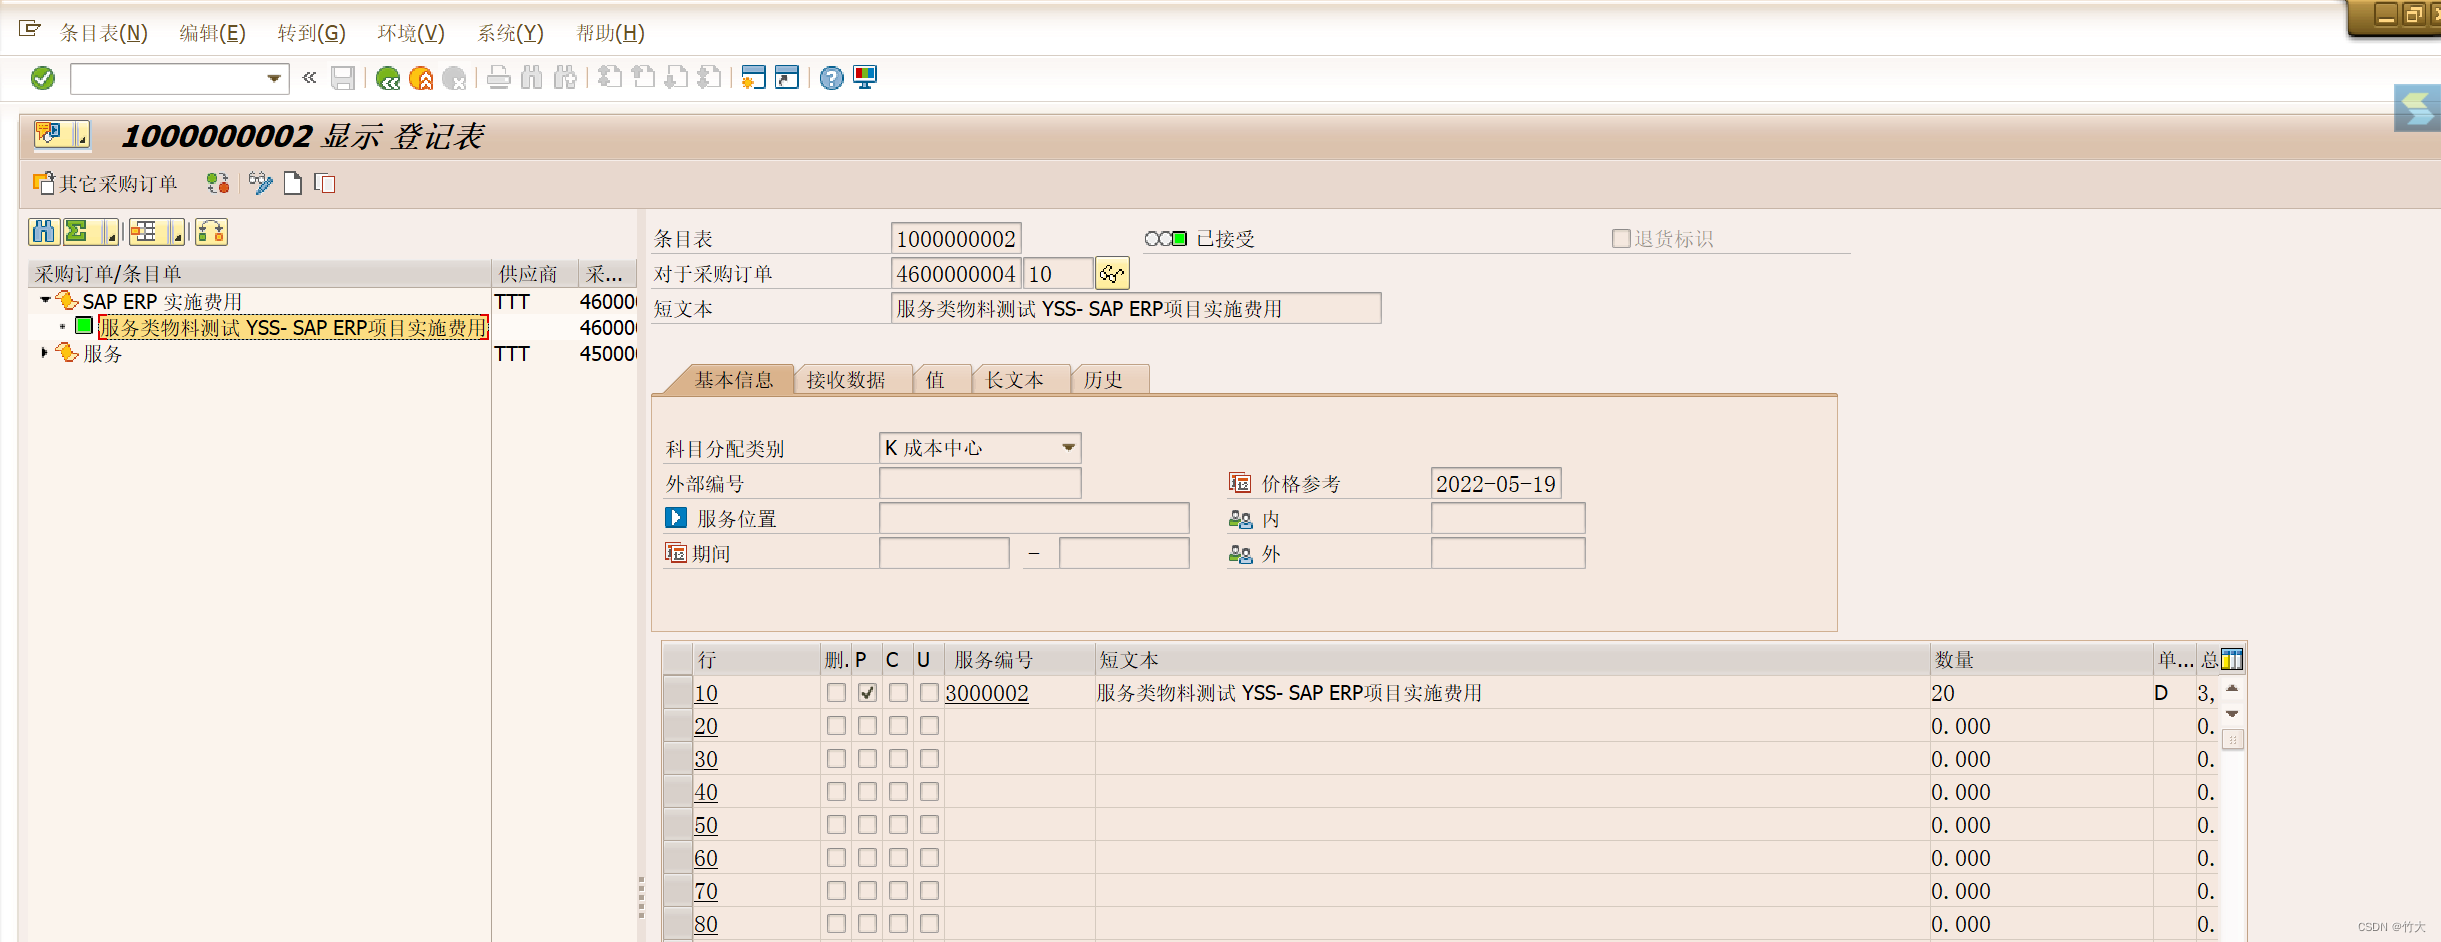The height and width of the screenshot is (942, 2441).
Task: Toggle the deletion checkbox in row 30
Action: [x=836, y=758]
